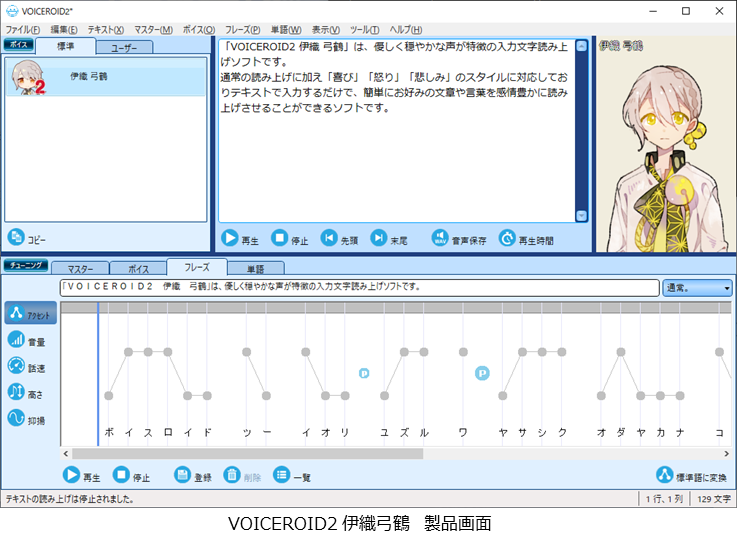
Task: Jump to the end with 末尾
Action: click(388, 239)
